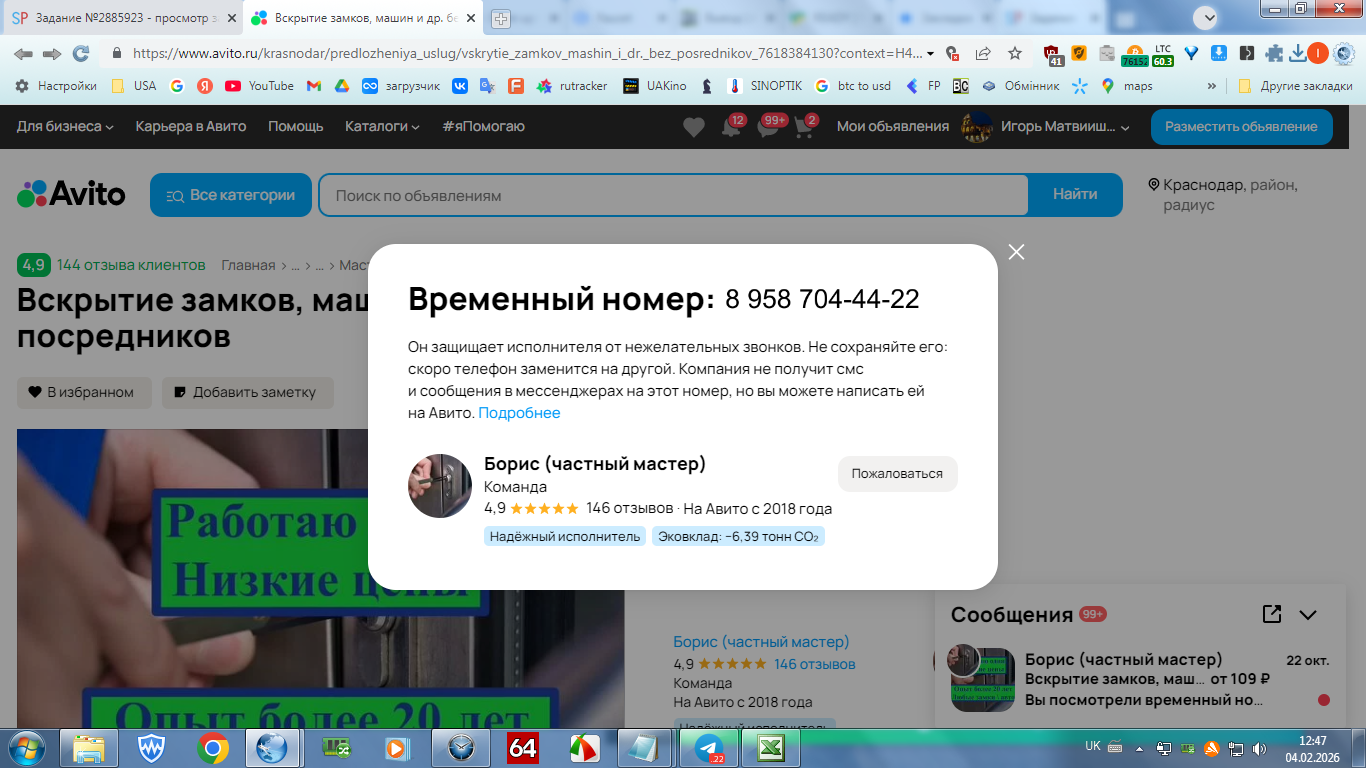This screenshot has height=768, width=1366.
Task: Select the Вскрытие замков browser tab
Action: pos(363,18)
